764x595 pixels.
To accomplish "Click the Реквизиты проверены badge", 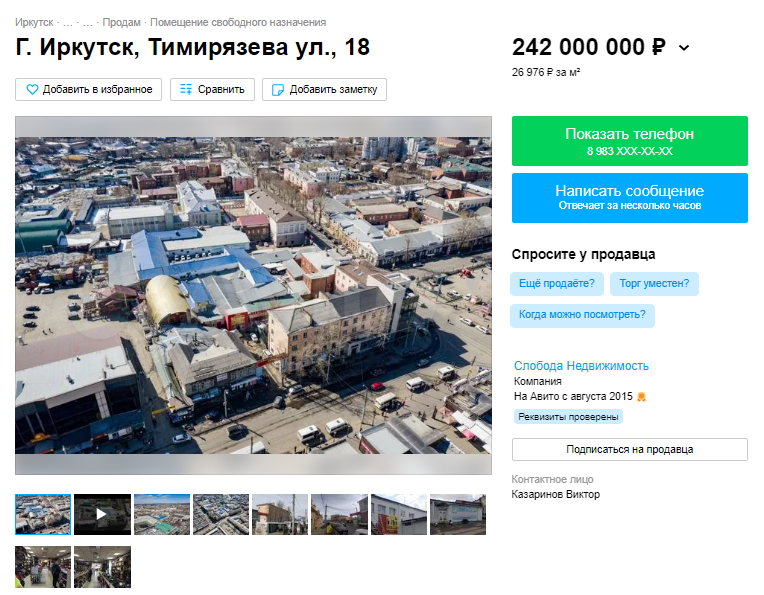I will point(568,417).
